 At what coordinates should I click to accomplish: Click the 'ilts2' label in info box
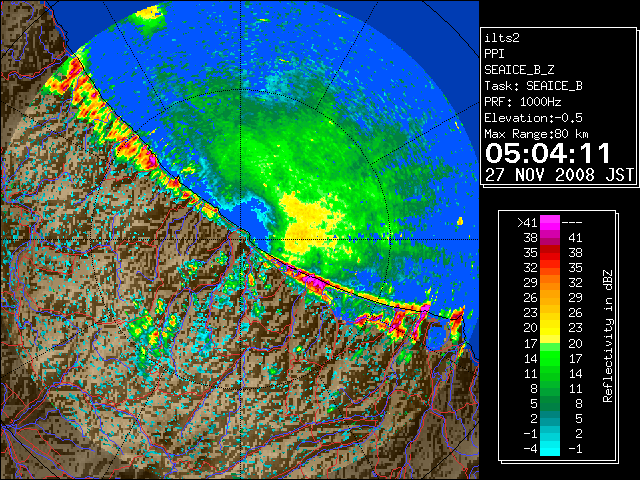[x=502, y=38]
